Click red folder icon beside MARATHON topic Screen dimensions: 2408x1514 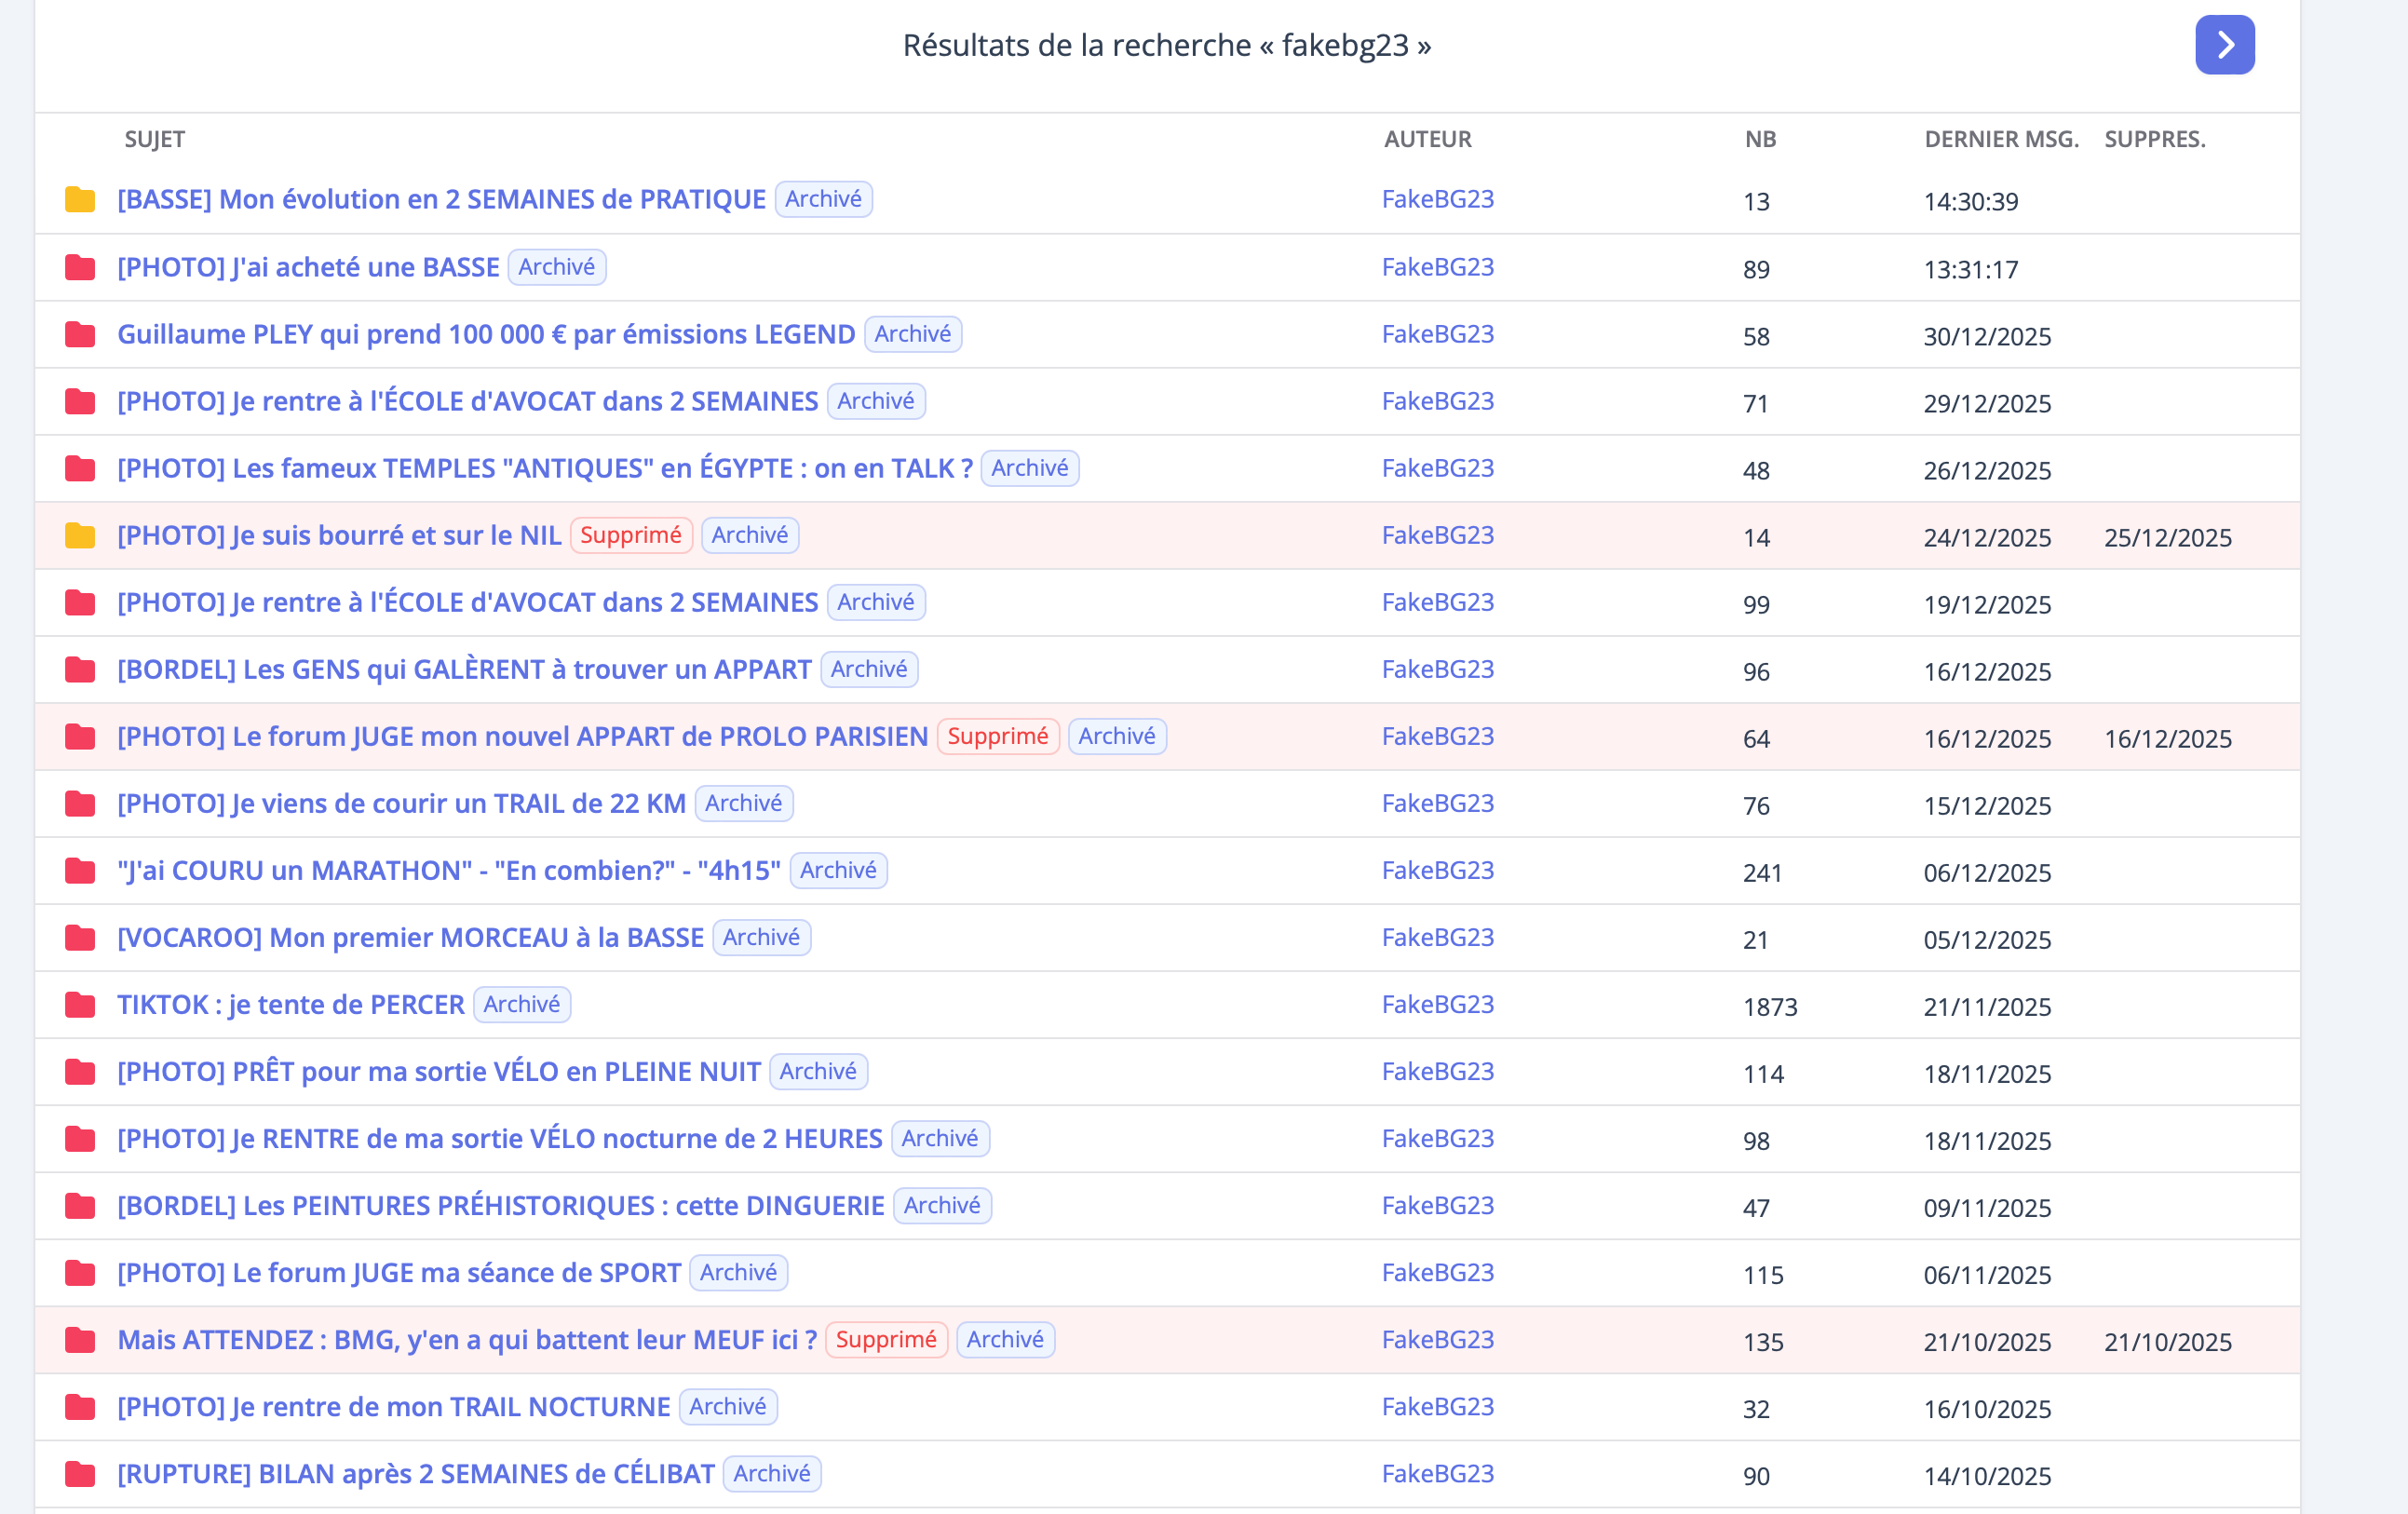pyautogui.click(x=80, y=871)
